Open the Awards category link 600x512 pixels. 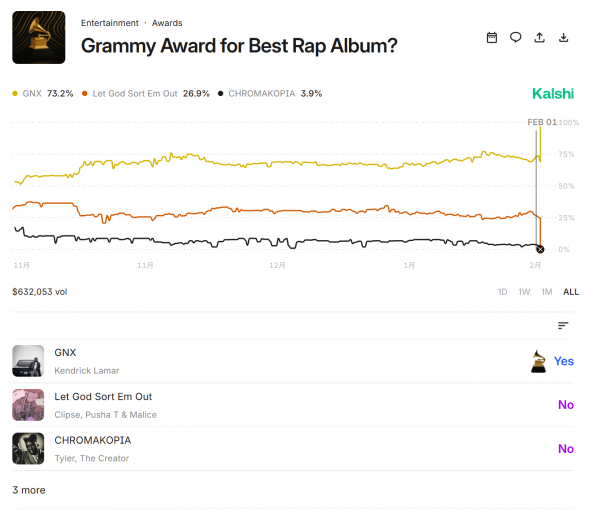pyautogui.click(x=167, y=22)
